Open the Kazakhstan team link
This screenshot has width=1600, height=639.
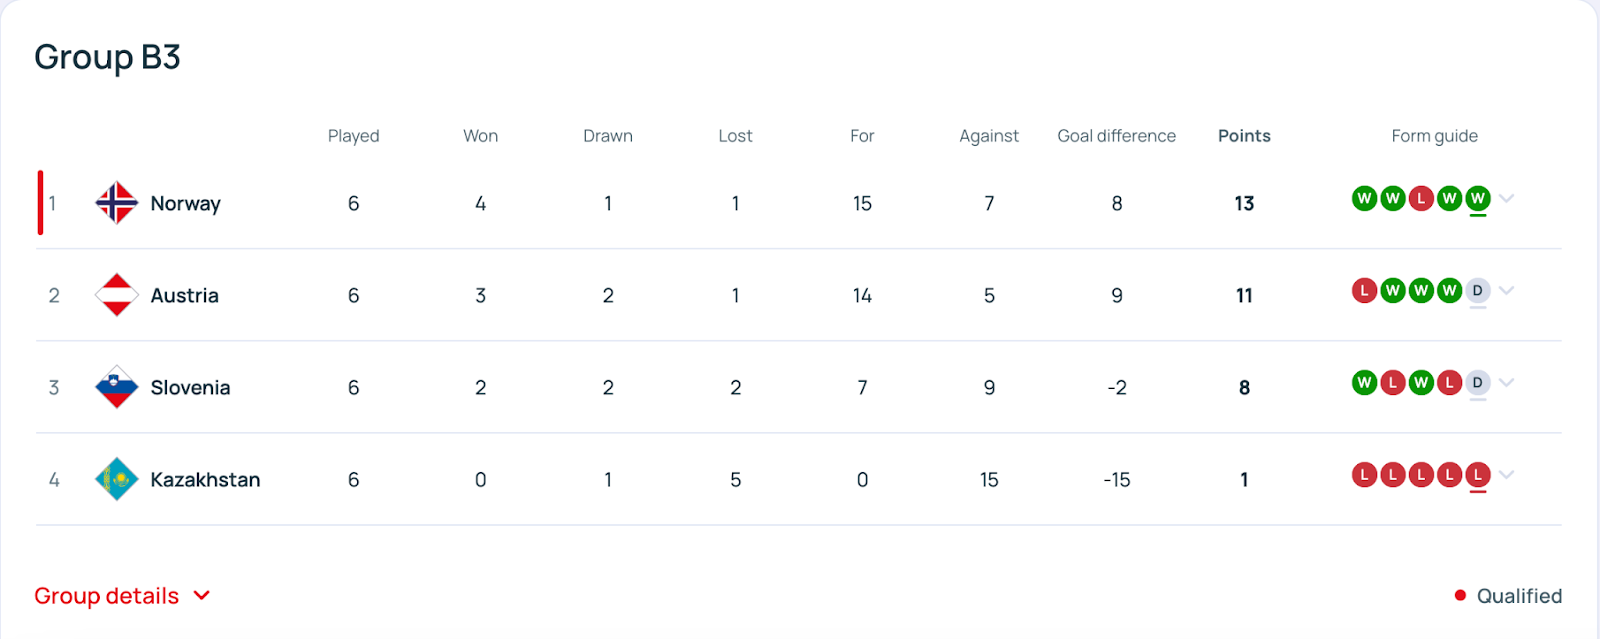(x=205, y=479)
